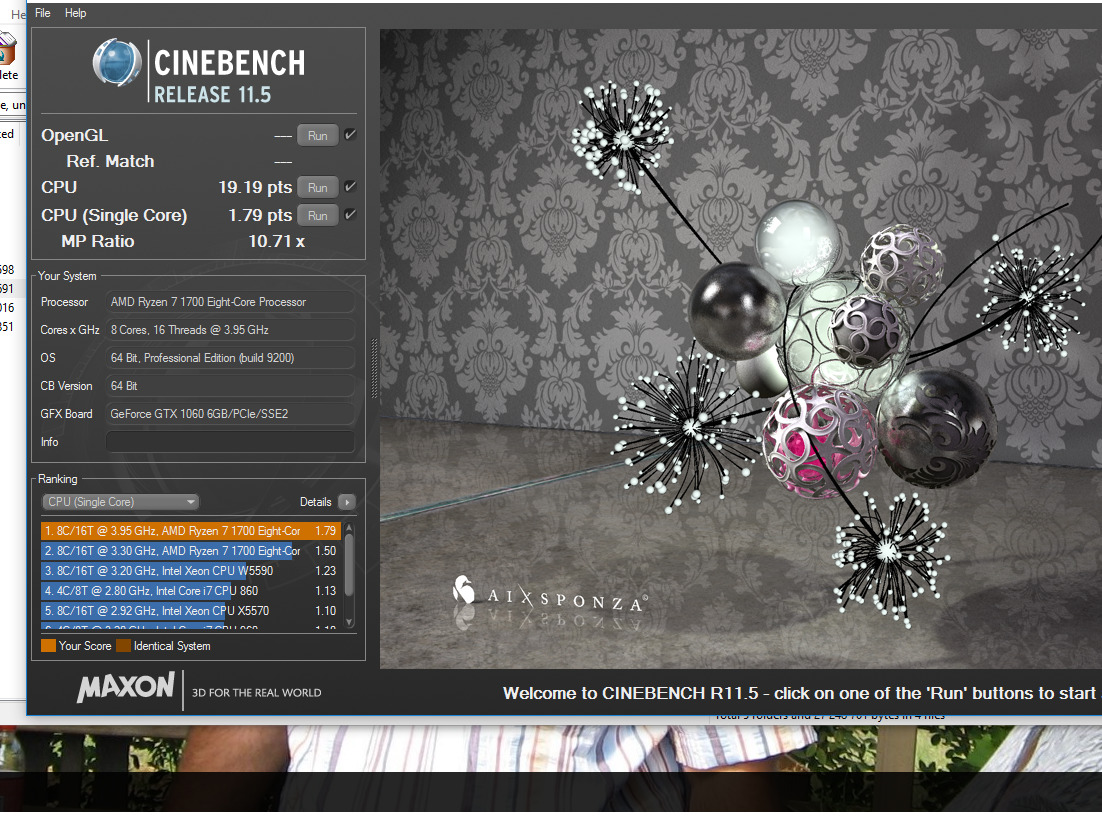
Task: Click the GFX Board field GeForce GTX 1060
Action: pos(231,414)
